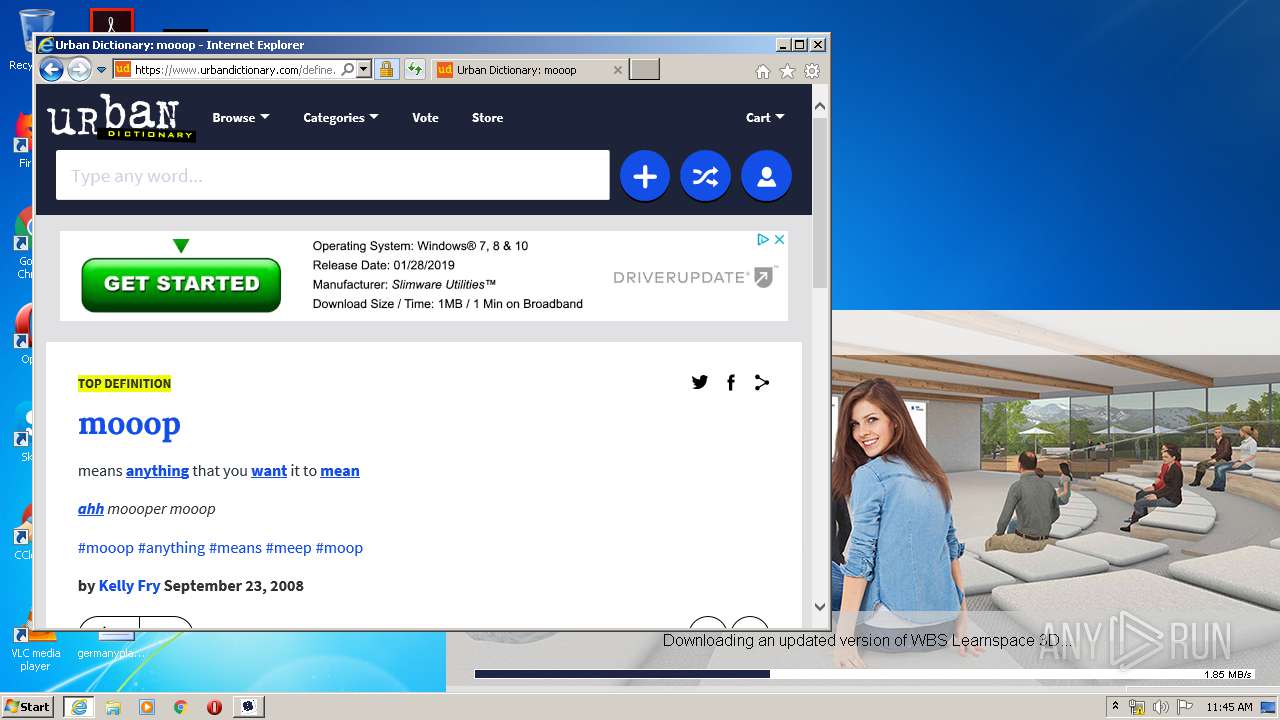Image resolution: width=1280 pixels, height=720 pixels.
Task: Expand the address bar autocomplete dropdown
Action: 364,70
